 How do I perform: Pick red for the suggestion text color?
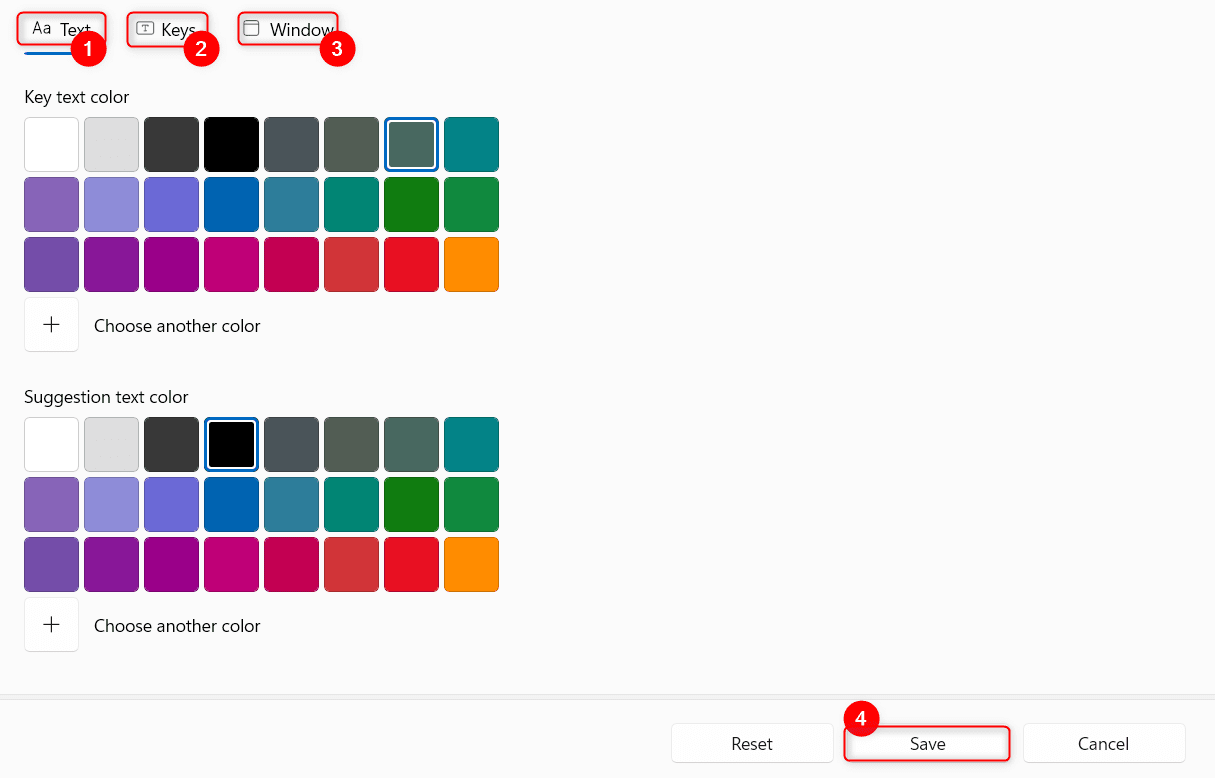click(411, 564)
